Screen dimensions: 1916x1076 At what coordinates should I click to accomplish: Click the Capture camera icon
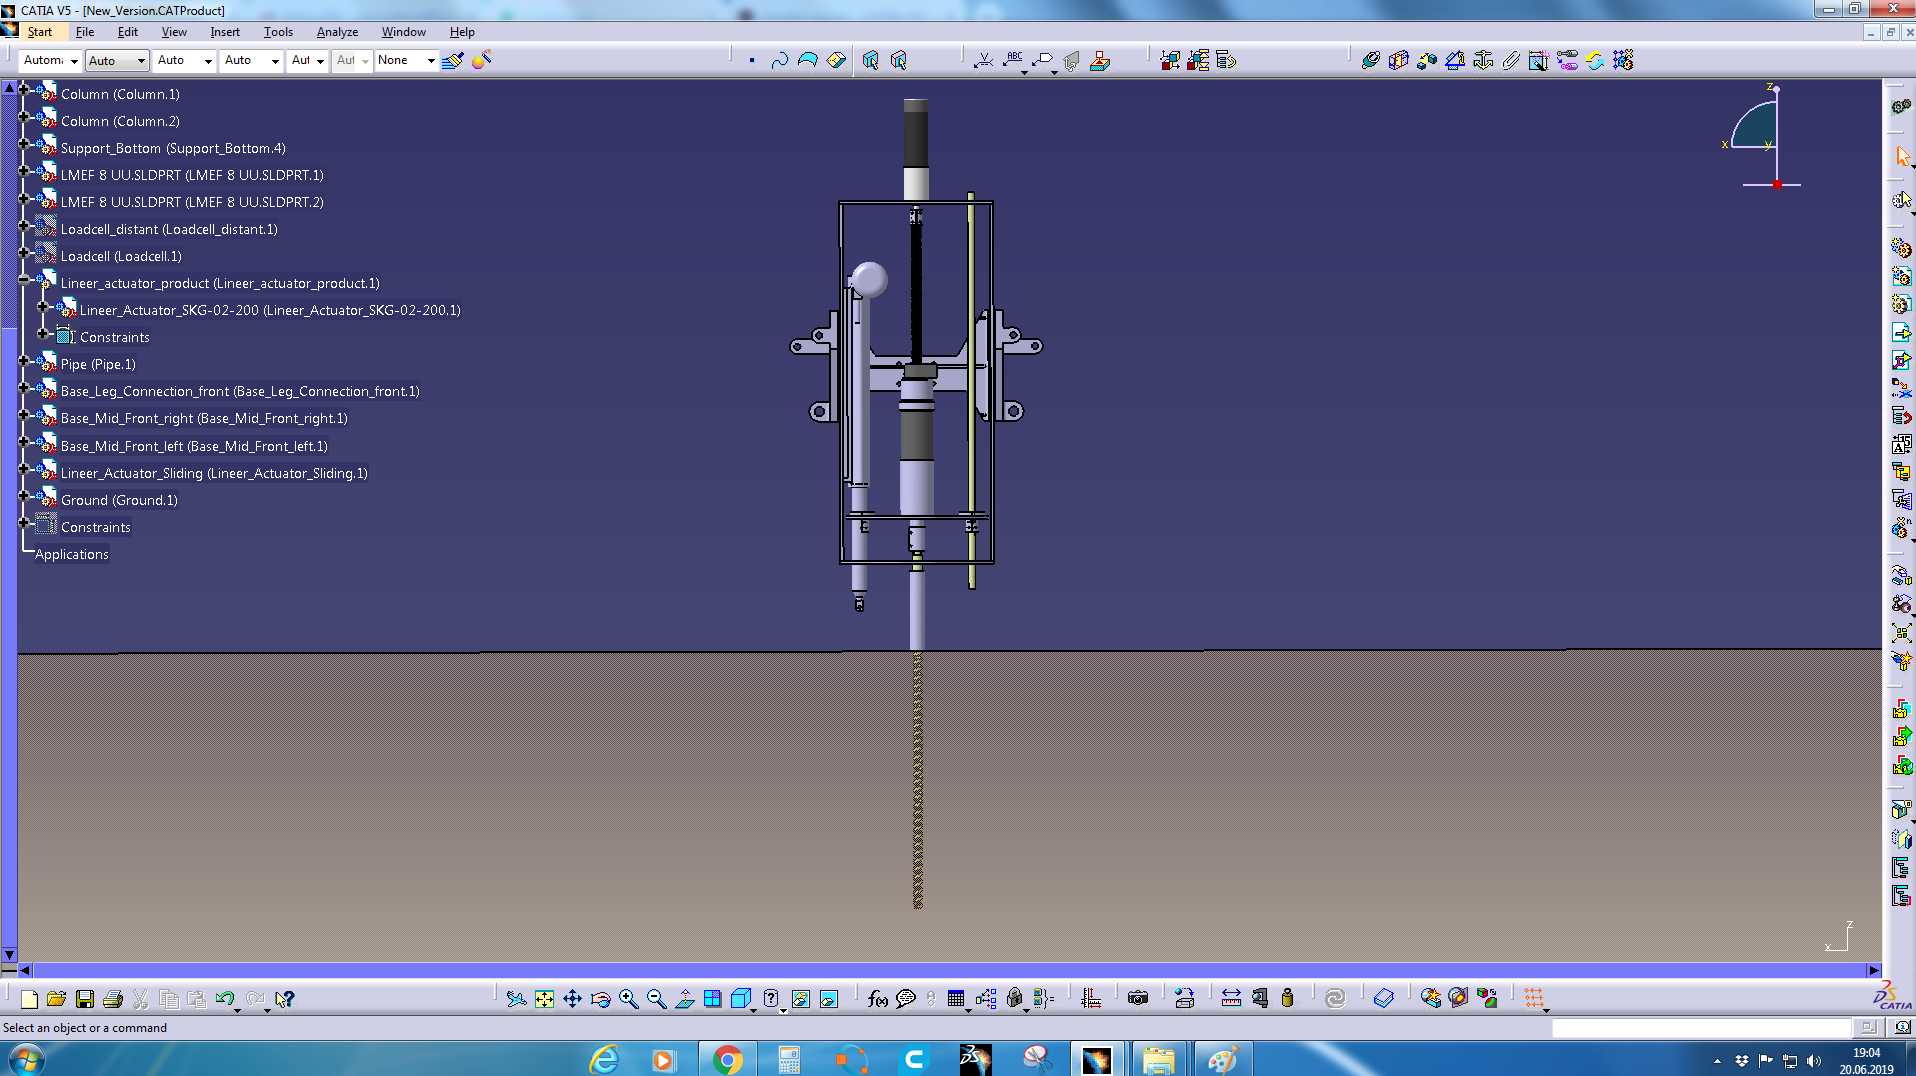click(x=1137, y=998)
